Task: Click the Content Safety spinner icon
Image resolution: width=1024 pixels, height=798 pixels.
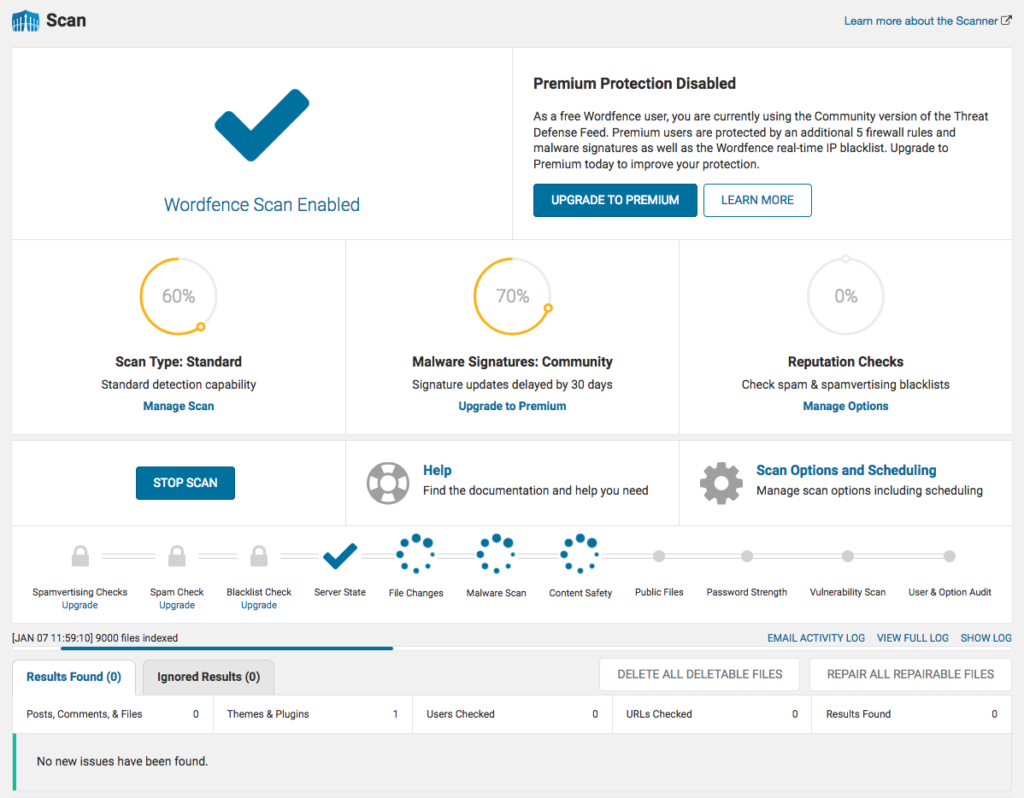Action: (580, 554)
